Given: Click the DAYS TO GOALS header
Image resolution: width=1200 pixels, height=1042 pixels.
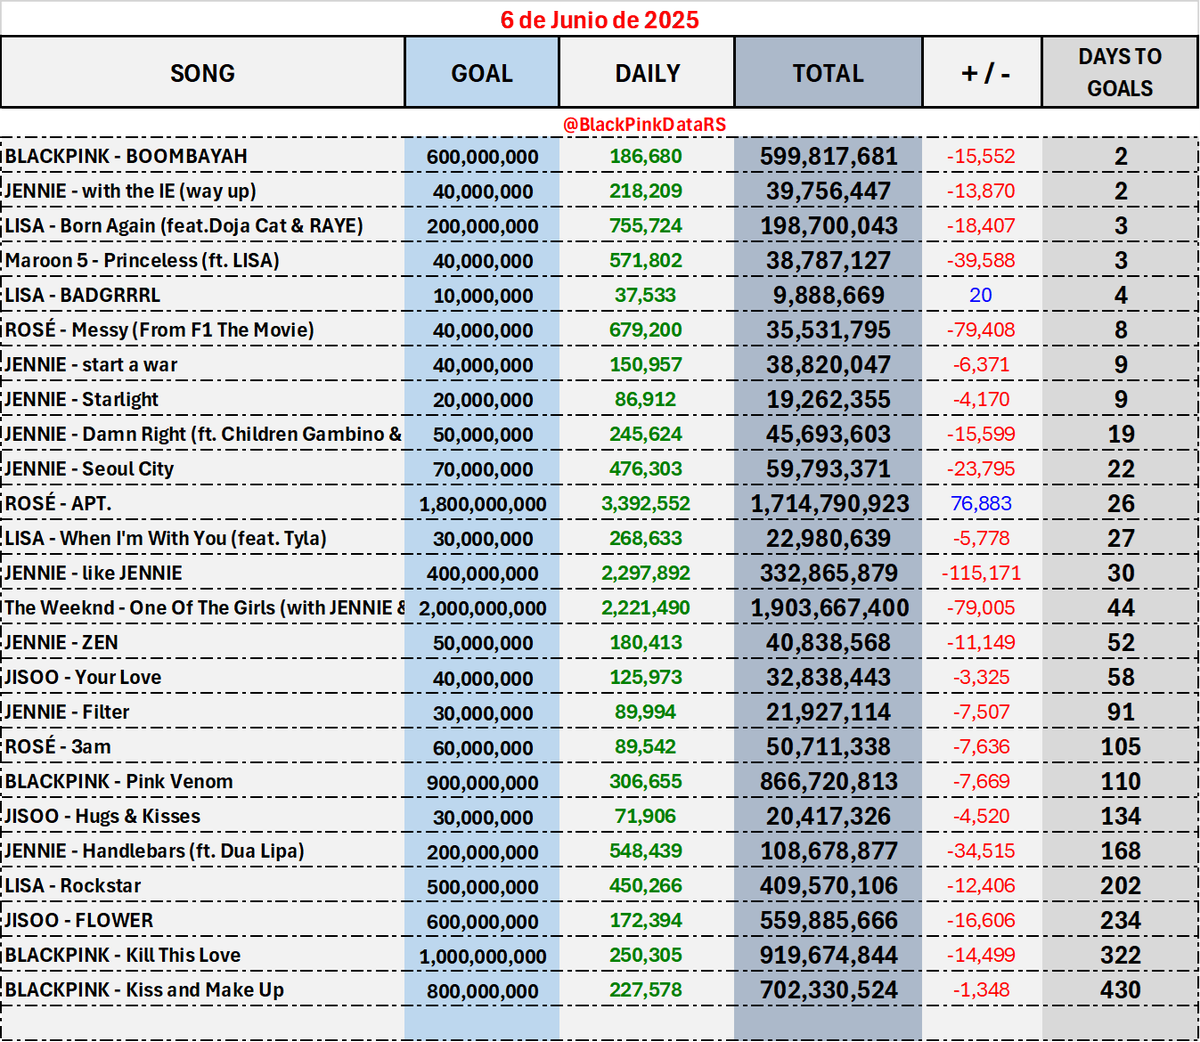Looking at the screenshot, I should 1120,73.
